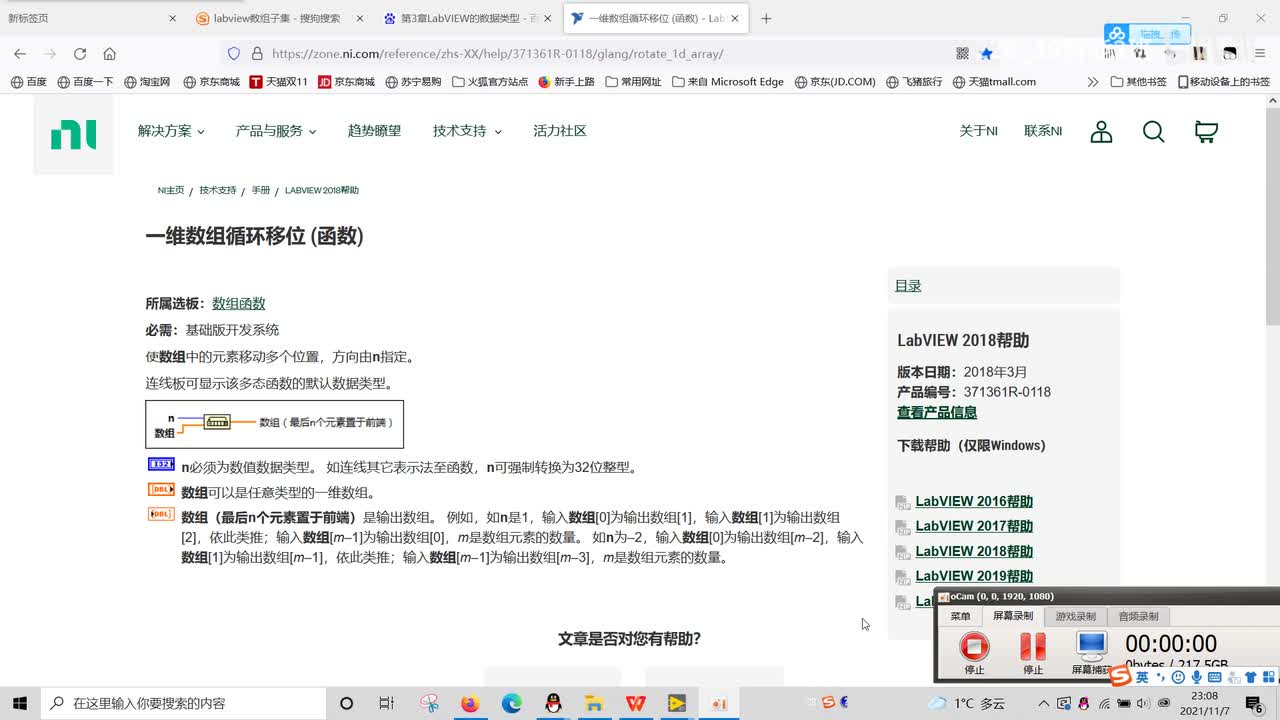
Task: Switch to oCam 菜单 tab
Action: pos(960,616)
